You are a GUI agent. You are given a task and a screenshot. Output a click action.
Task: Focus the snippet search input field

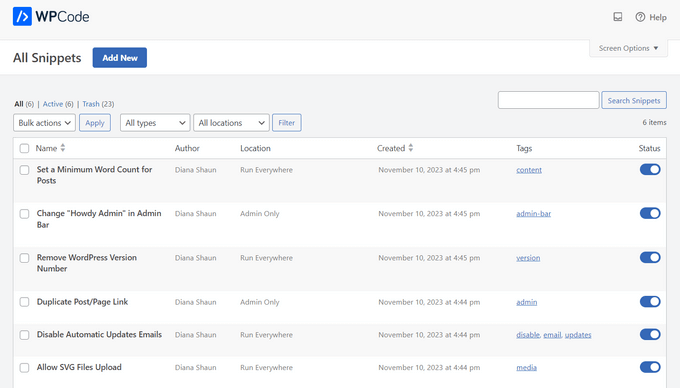(549, 100)
